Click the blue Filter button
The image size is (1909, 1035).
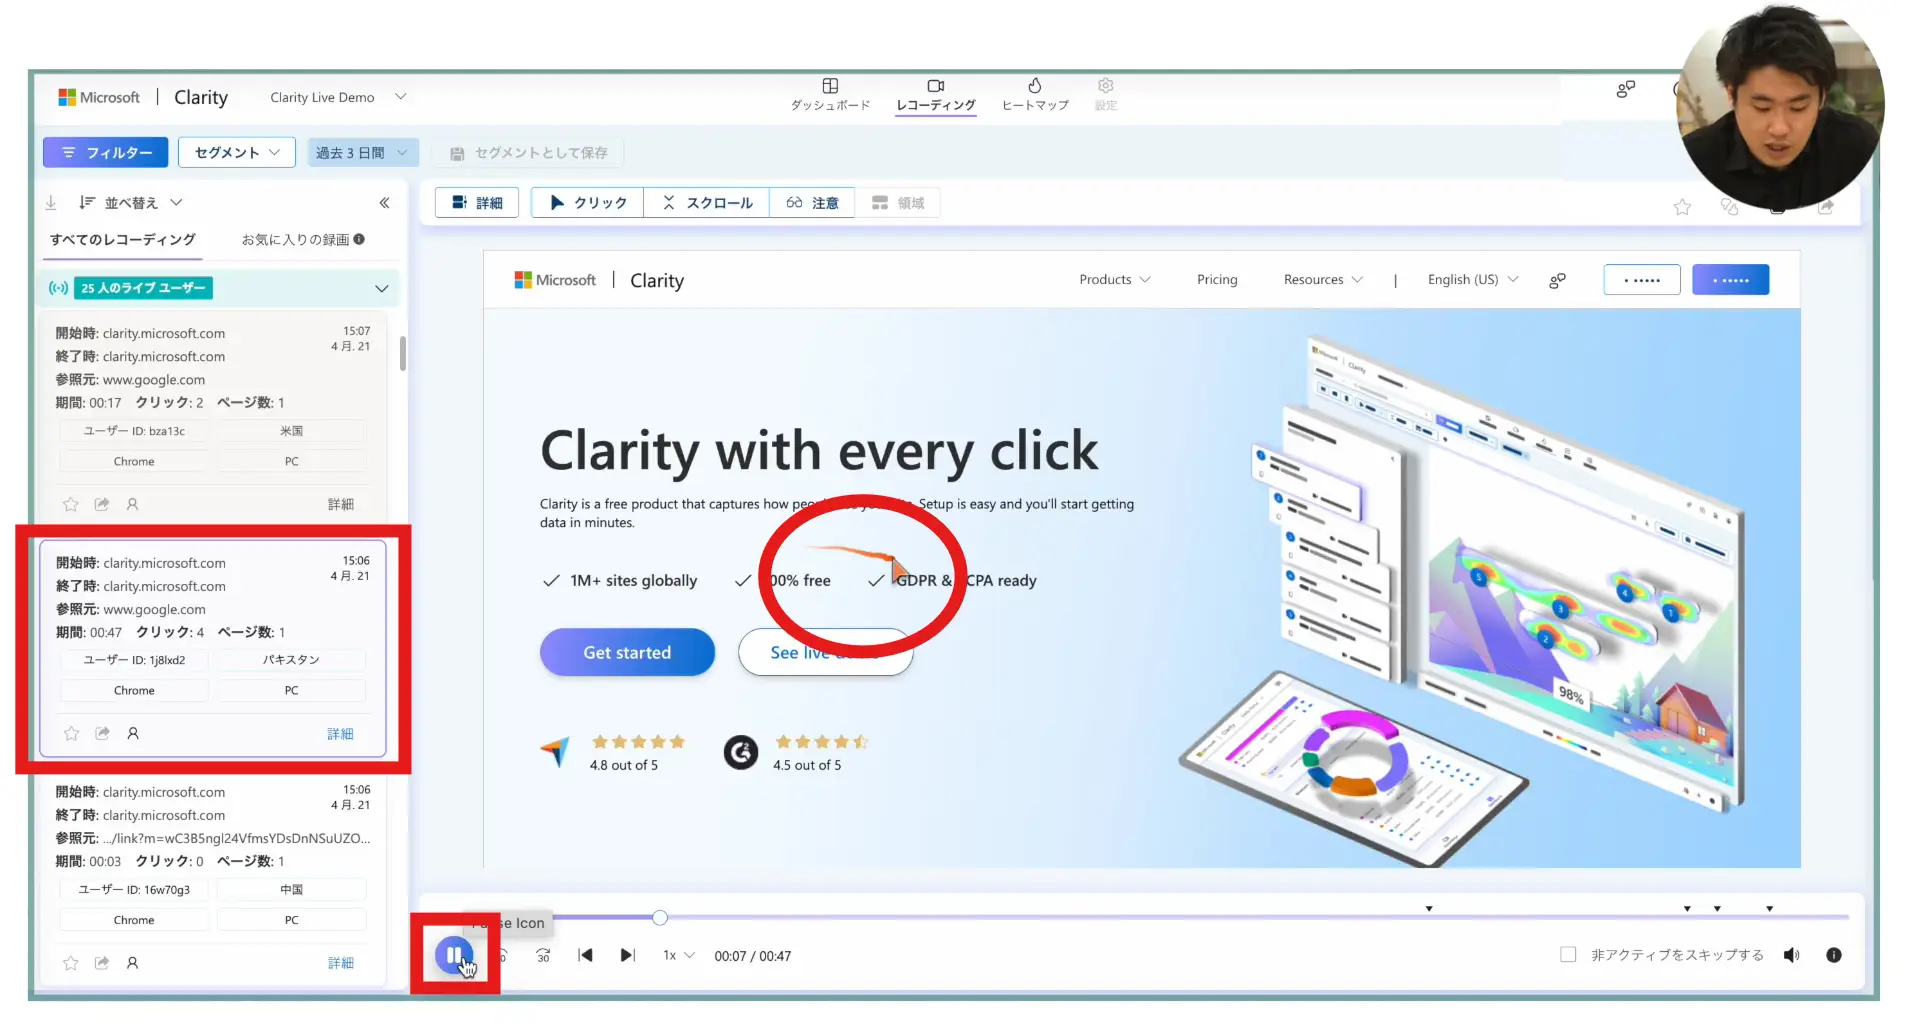[105, 153]
